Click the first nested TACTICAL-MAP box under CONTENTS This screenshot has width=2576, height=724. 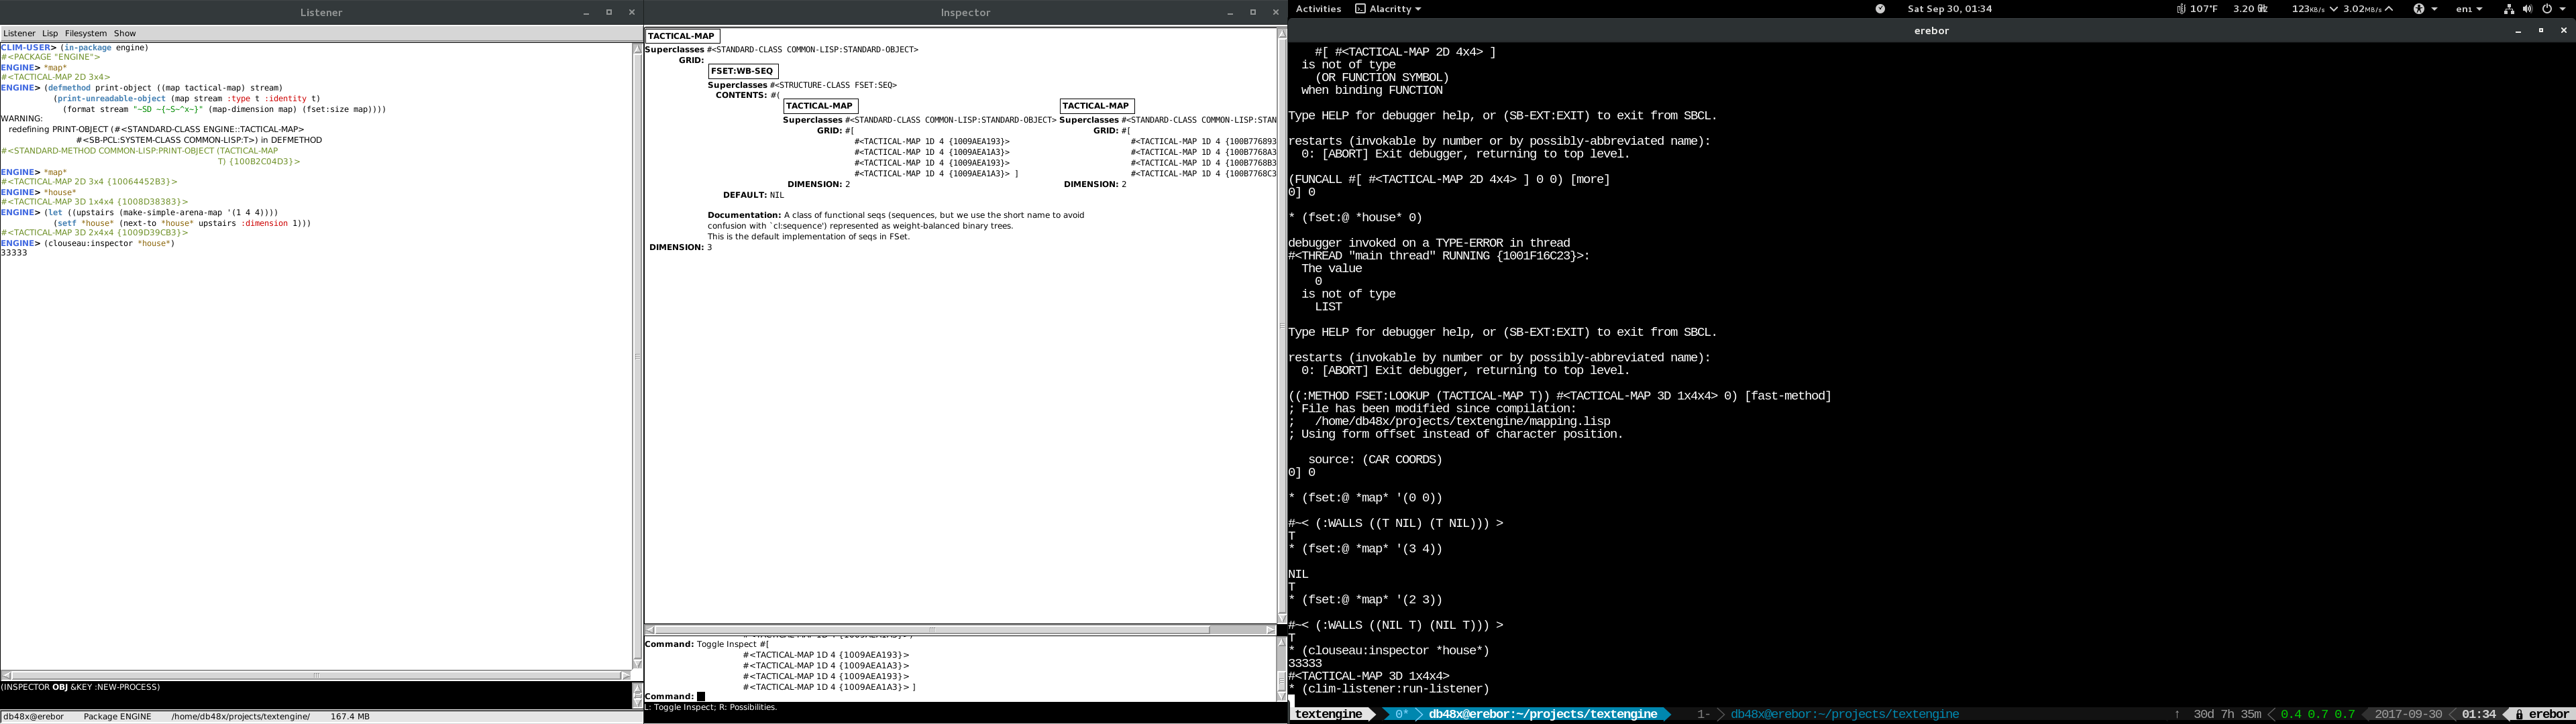[820, 106]
